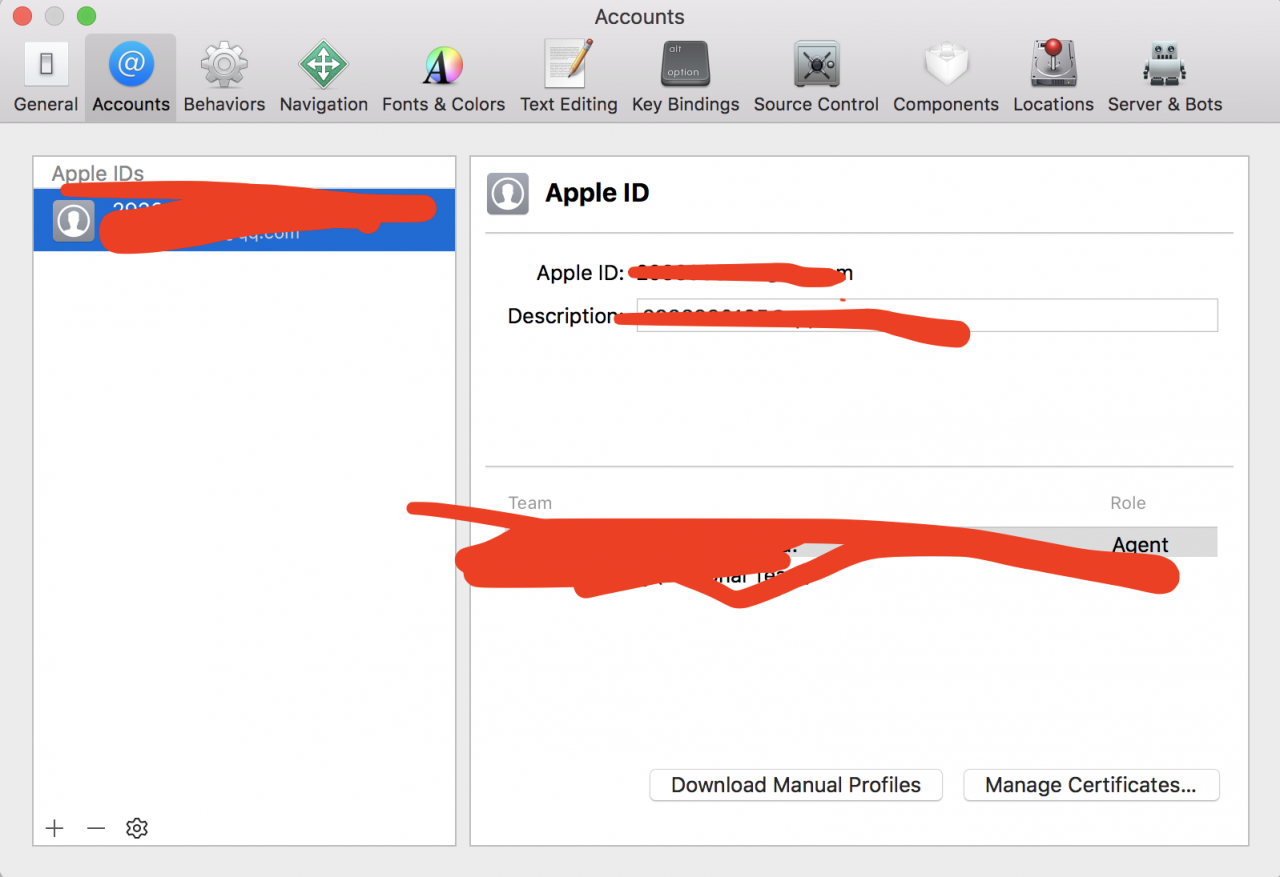Open the Source Control pane
The width and height of the screenshot is (1280, 877).
coord(816,78)
